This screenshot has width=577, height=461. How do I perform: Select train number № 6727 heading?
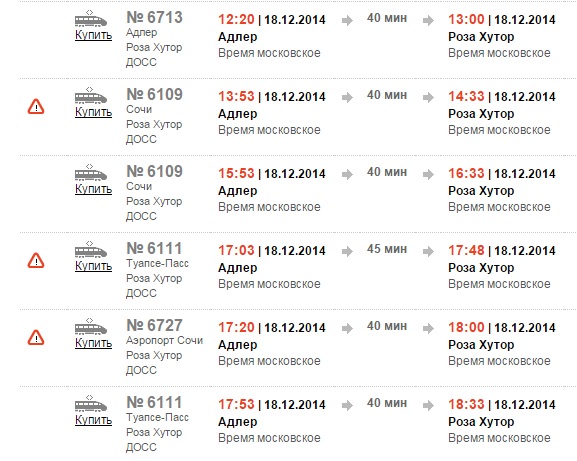click(155, 325)
